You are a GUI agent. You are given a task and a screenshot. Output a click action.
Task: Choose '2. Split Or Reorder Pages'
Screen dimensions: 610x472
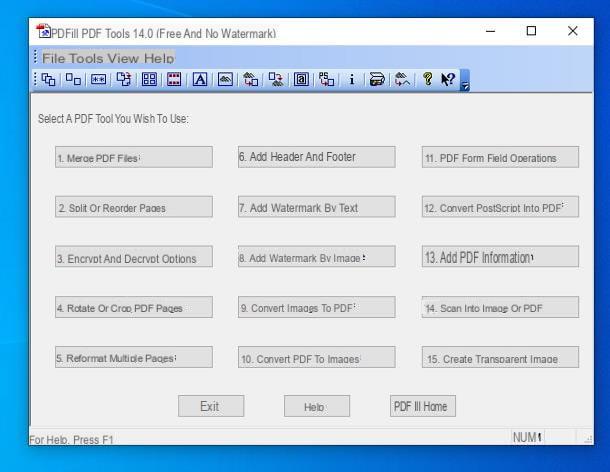tap(134, 207)
